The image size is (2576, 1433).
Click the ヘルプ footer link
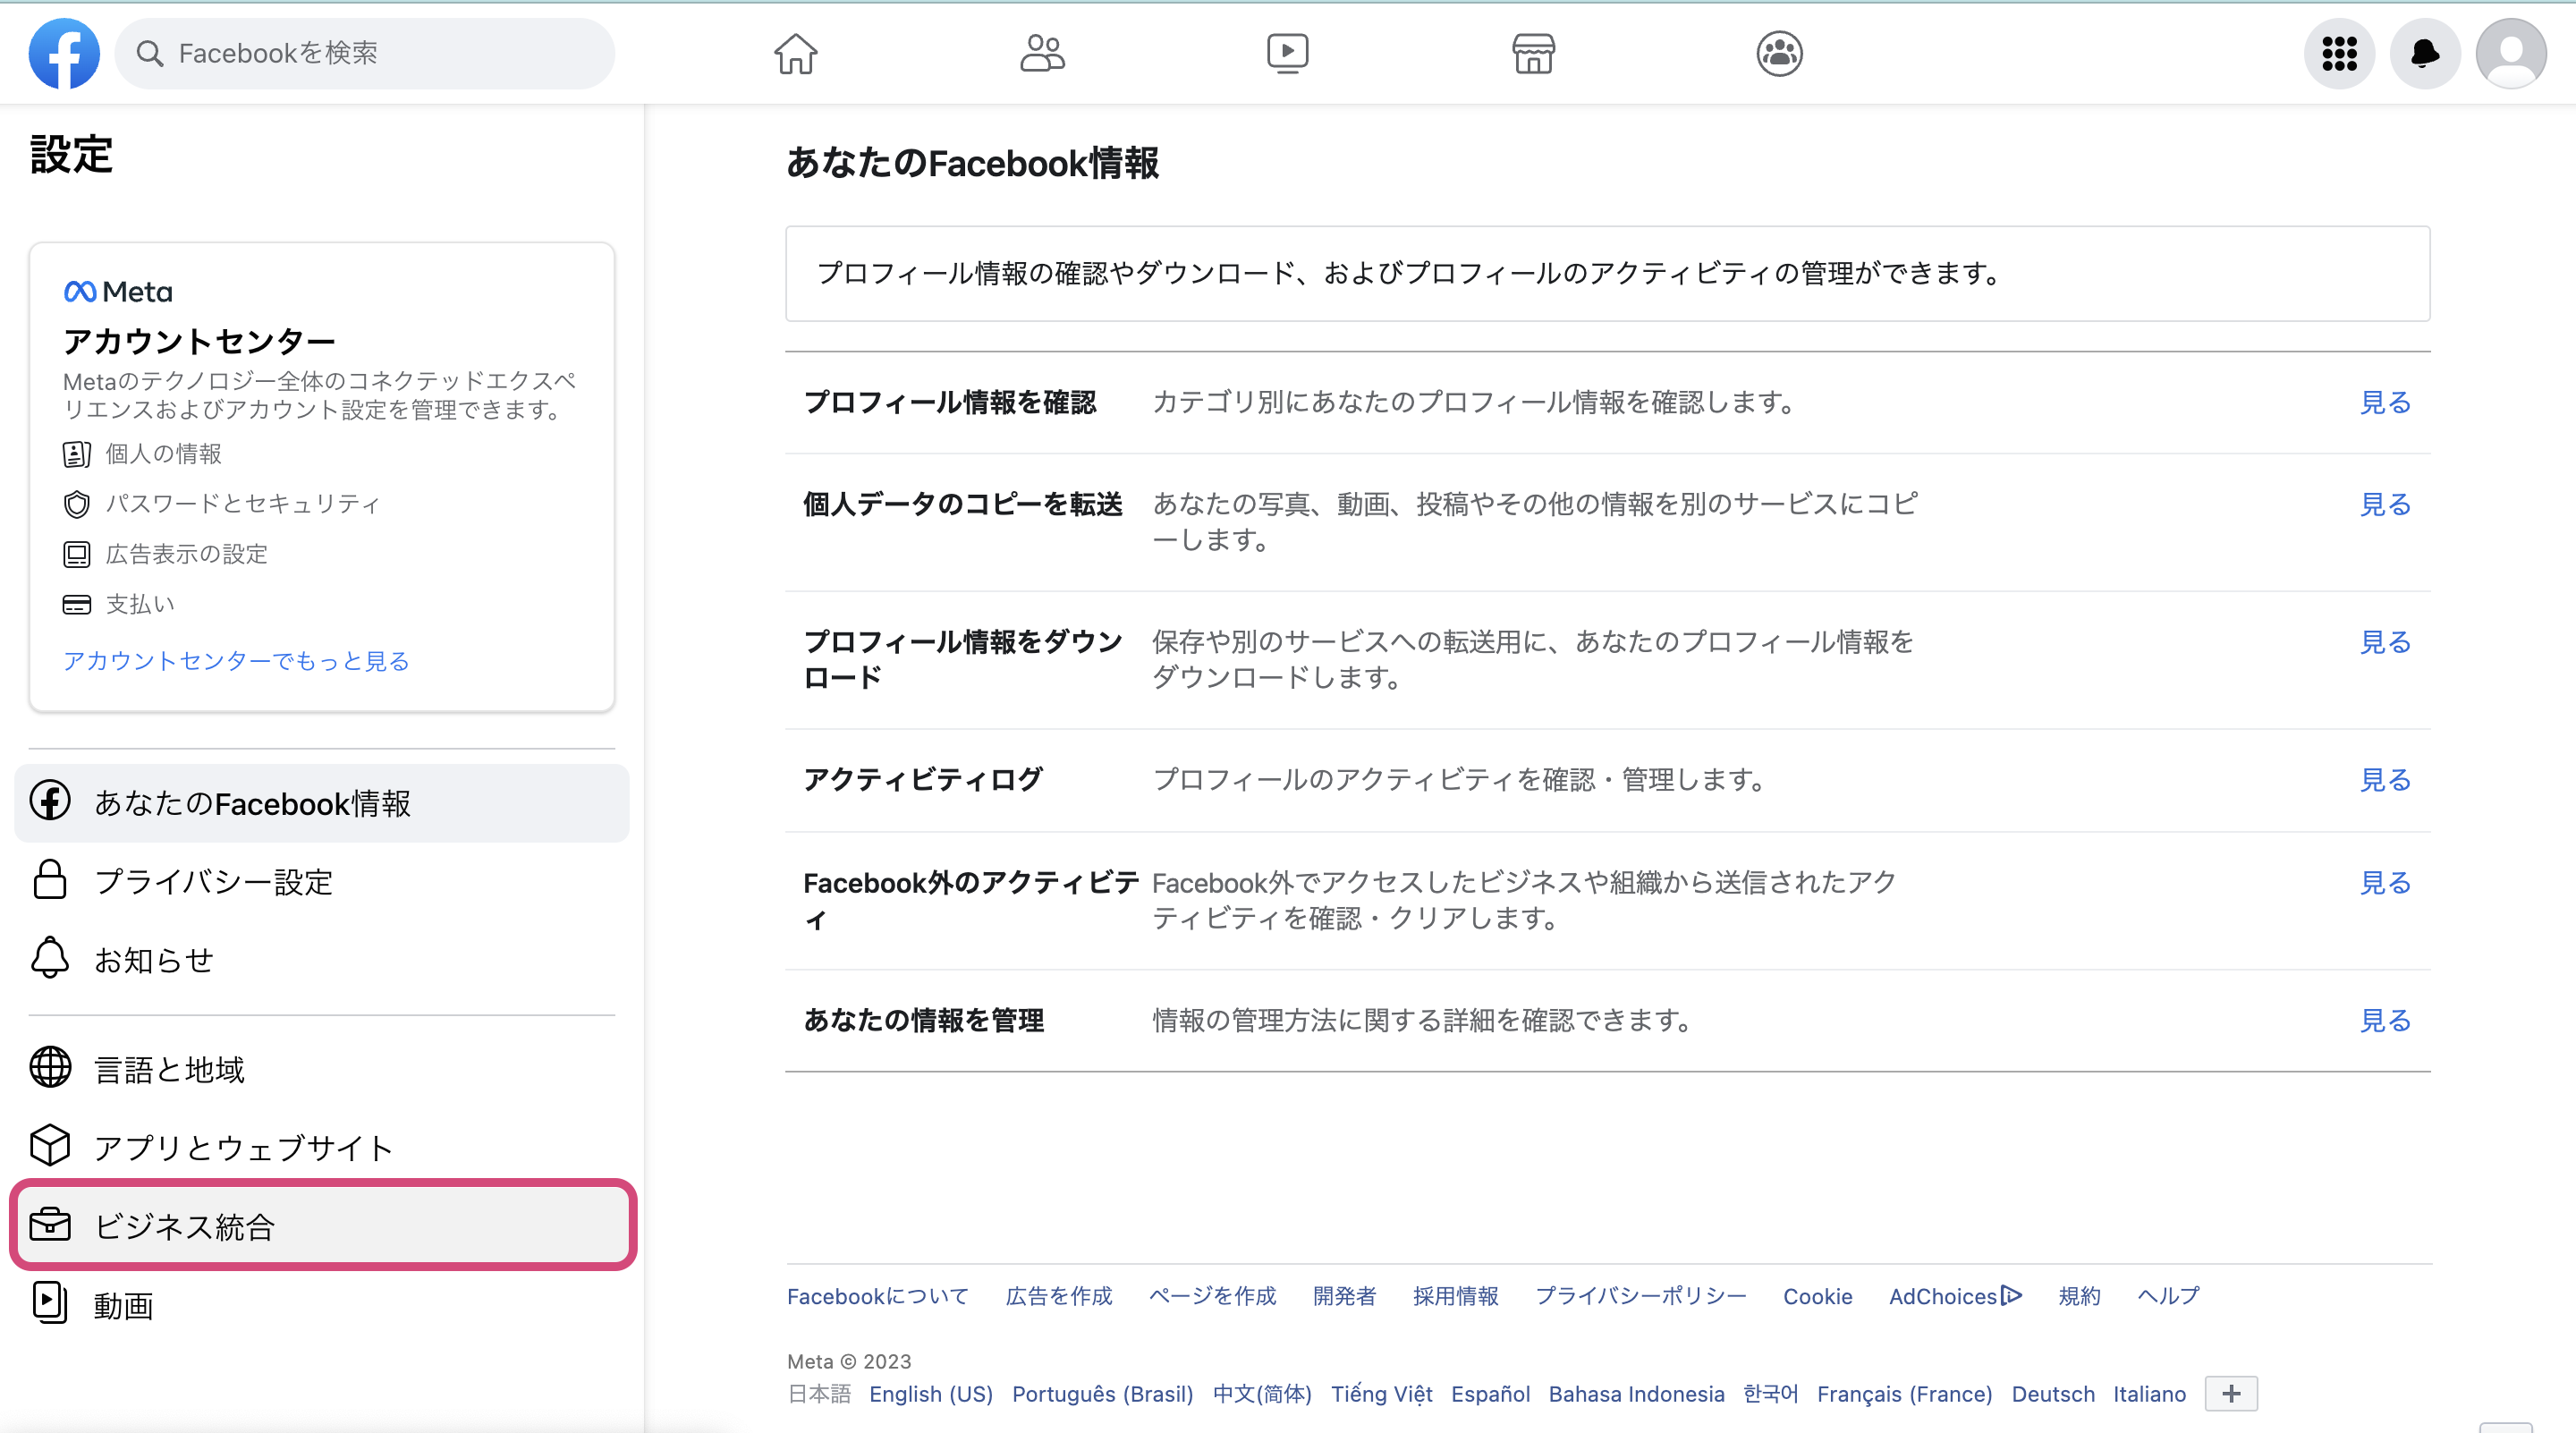pos(2168,1297)
